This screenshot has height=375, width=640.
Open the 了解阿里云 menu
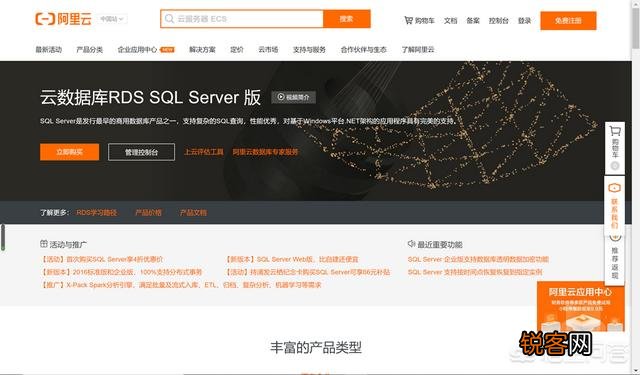point(418,50)
